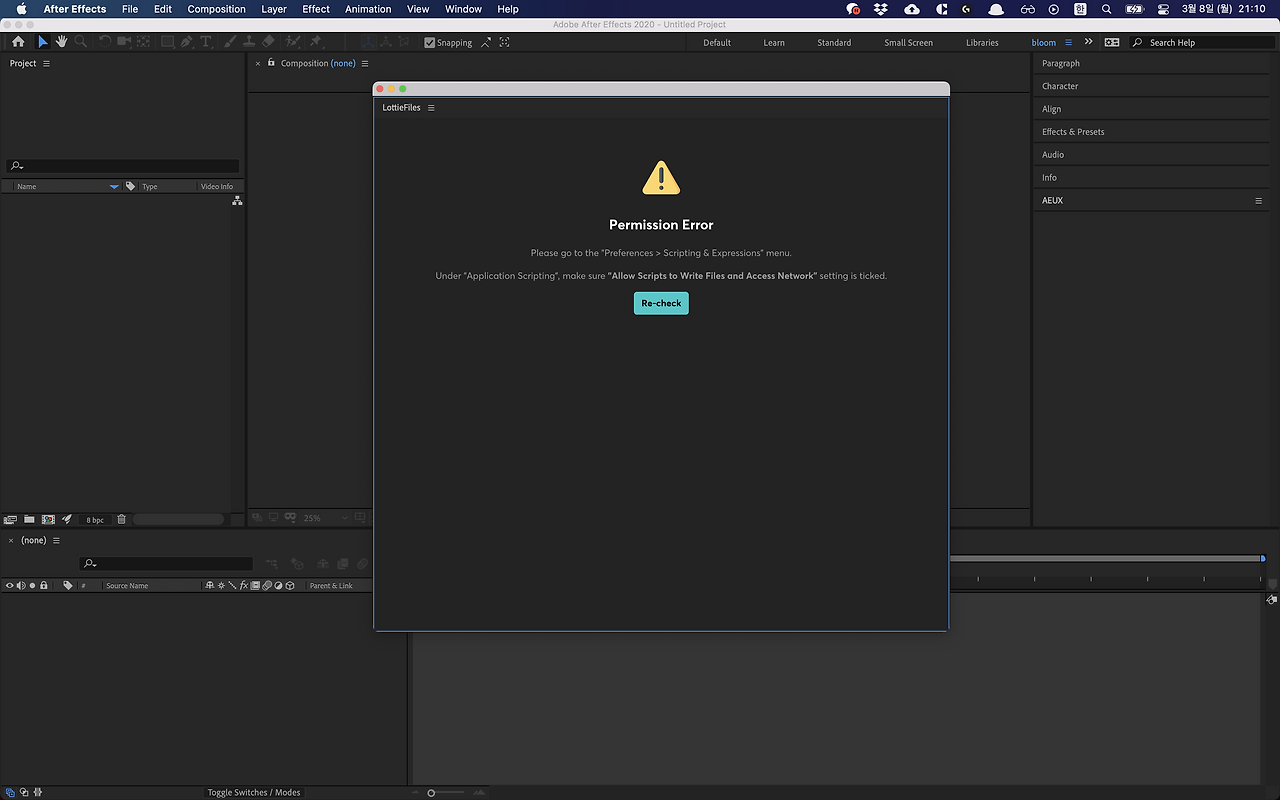Click the 8 bpc color depth button
The height and width of the screenshot is (800, 1280).
point(95,520)
